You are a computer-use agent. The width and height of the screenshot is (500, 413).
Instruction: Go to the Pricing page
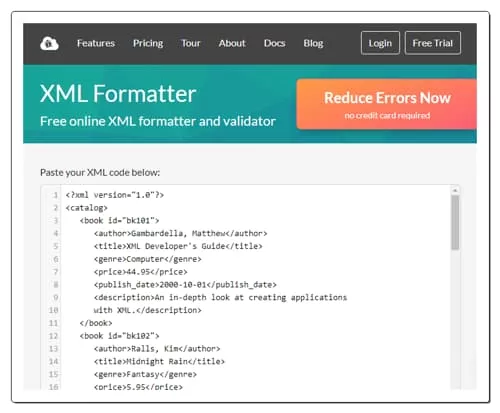148,43
